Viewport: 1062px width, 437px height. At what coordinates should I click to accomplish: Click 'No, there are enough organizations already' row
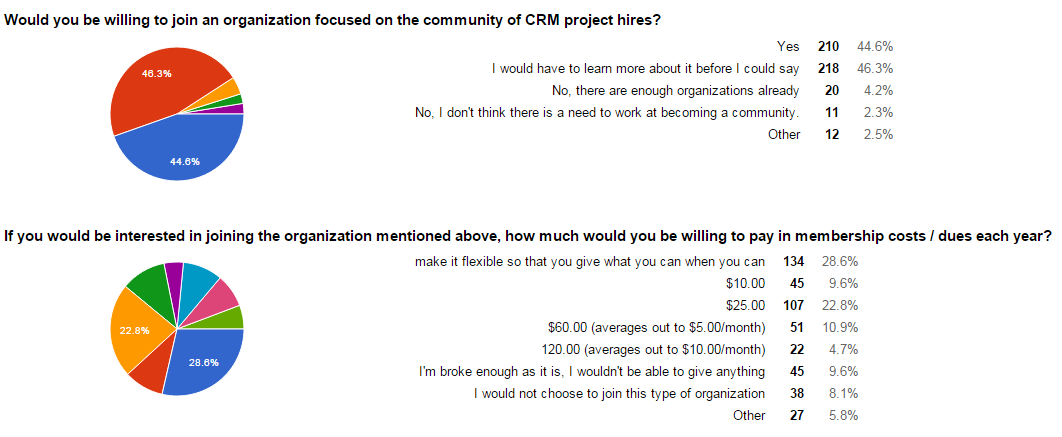click(654, 90)
